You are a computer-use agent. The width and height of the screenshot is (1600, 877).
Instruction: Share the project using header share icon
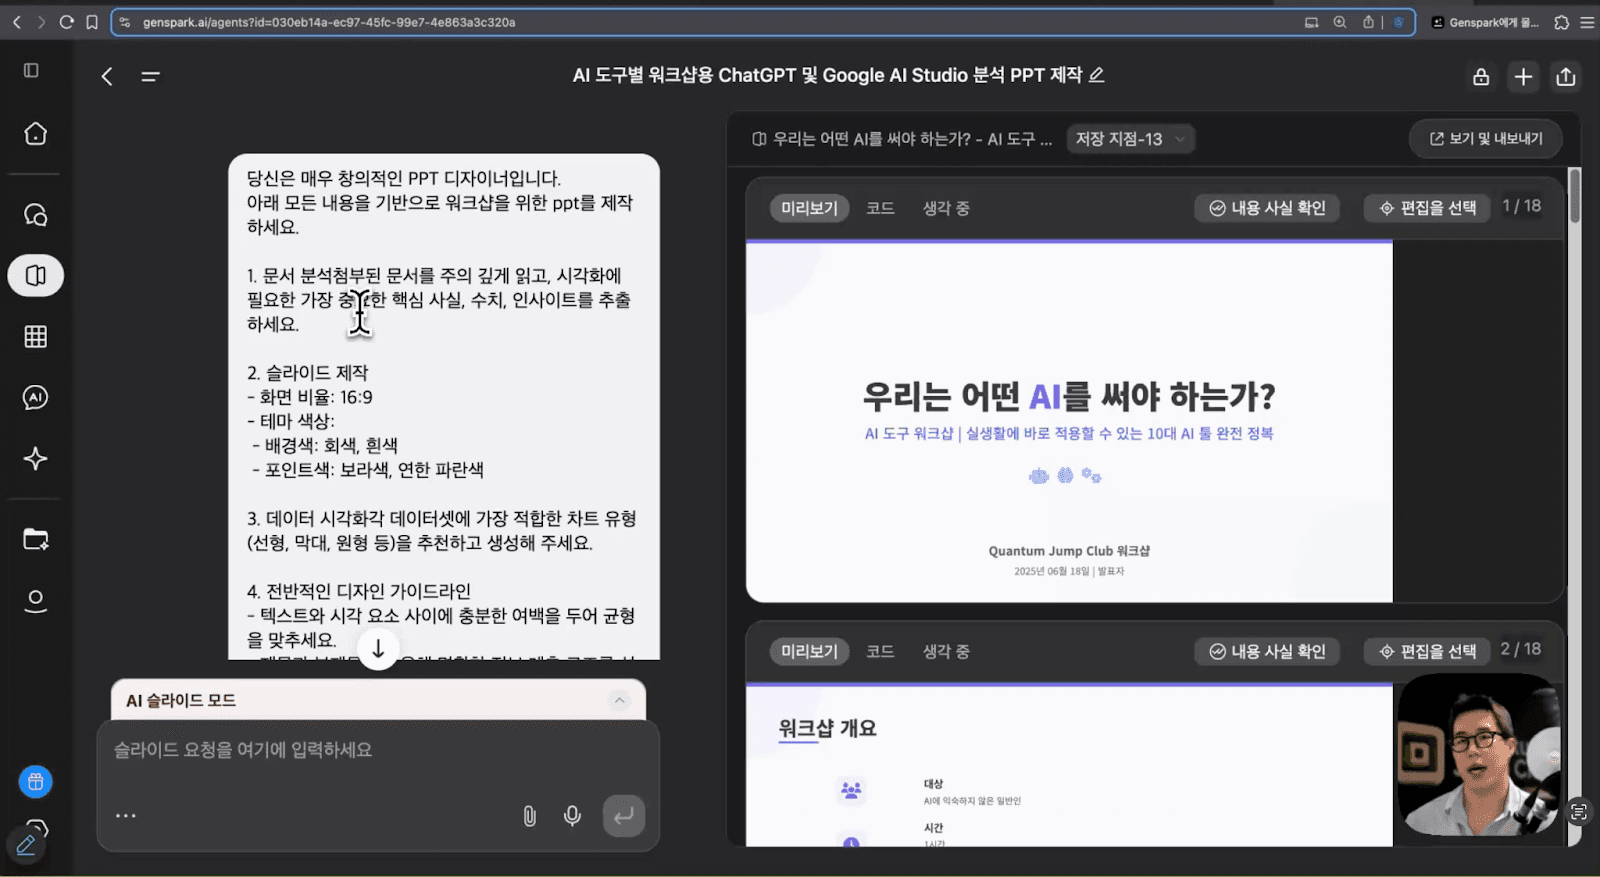click(x=1566, y=77)
